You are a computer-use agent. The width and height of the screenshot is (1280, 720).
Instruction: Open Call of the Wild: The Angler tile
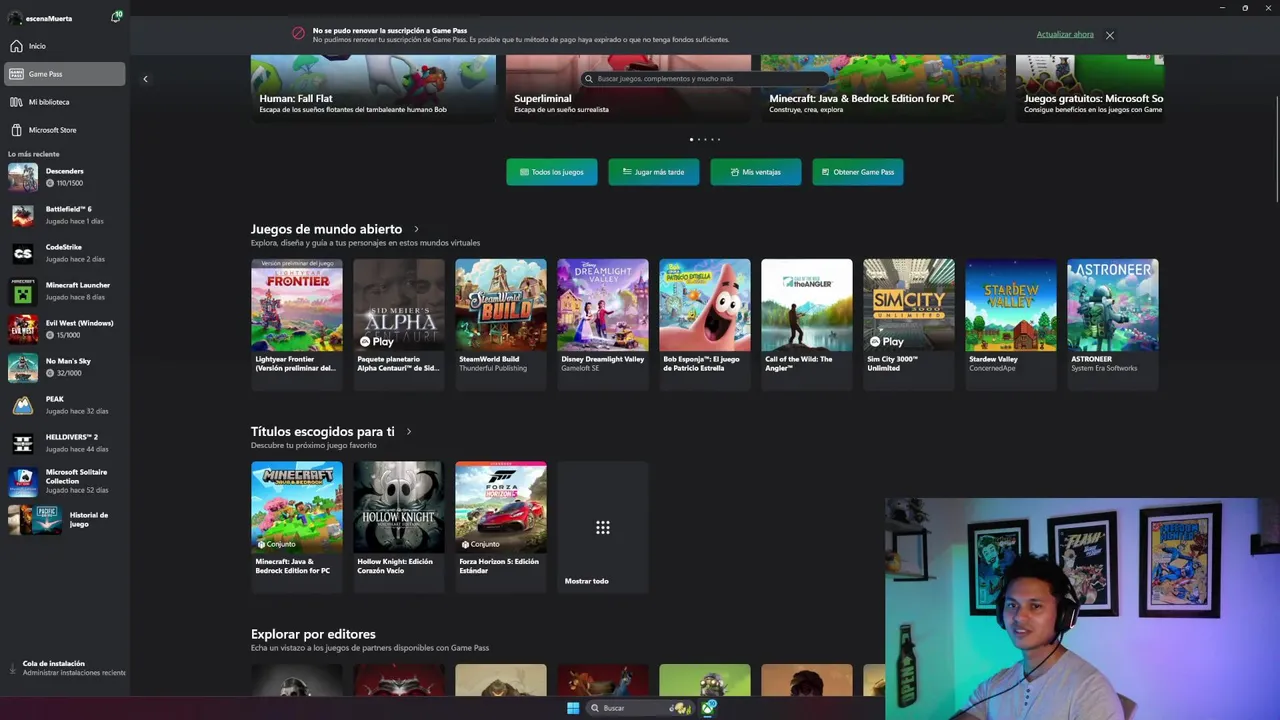click(807, 324)
